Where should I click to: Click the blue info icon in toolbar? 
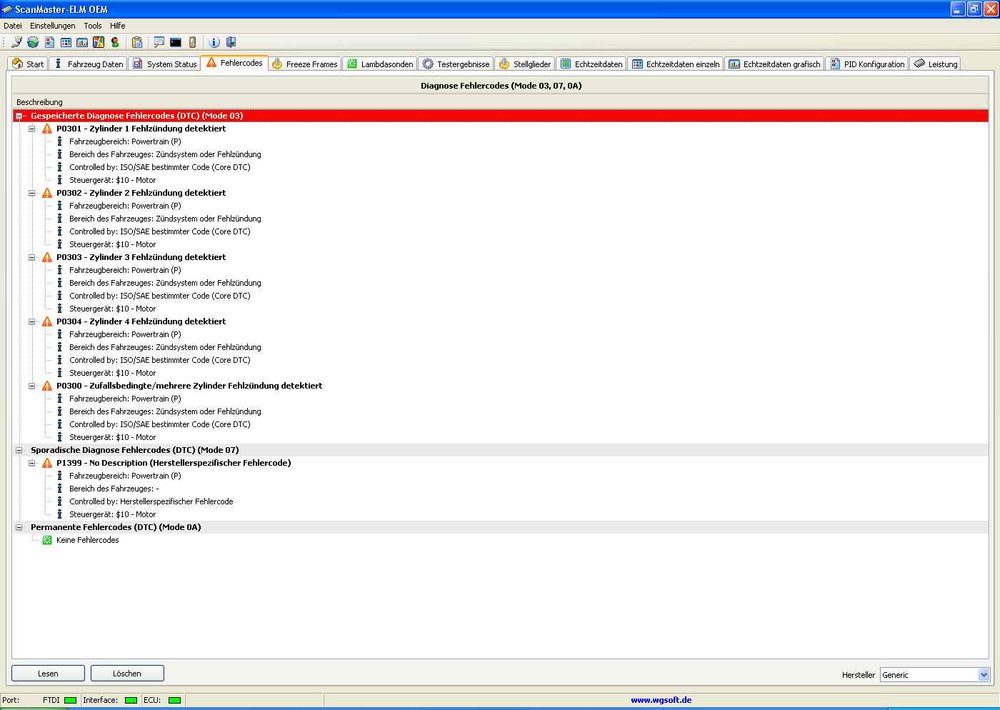(x=214, y=43)
